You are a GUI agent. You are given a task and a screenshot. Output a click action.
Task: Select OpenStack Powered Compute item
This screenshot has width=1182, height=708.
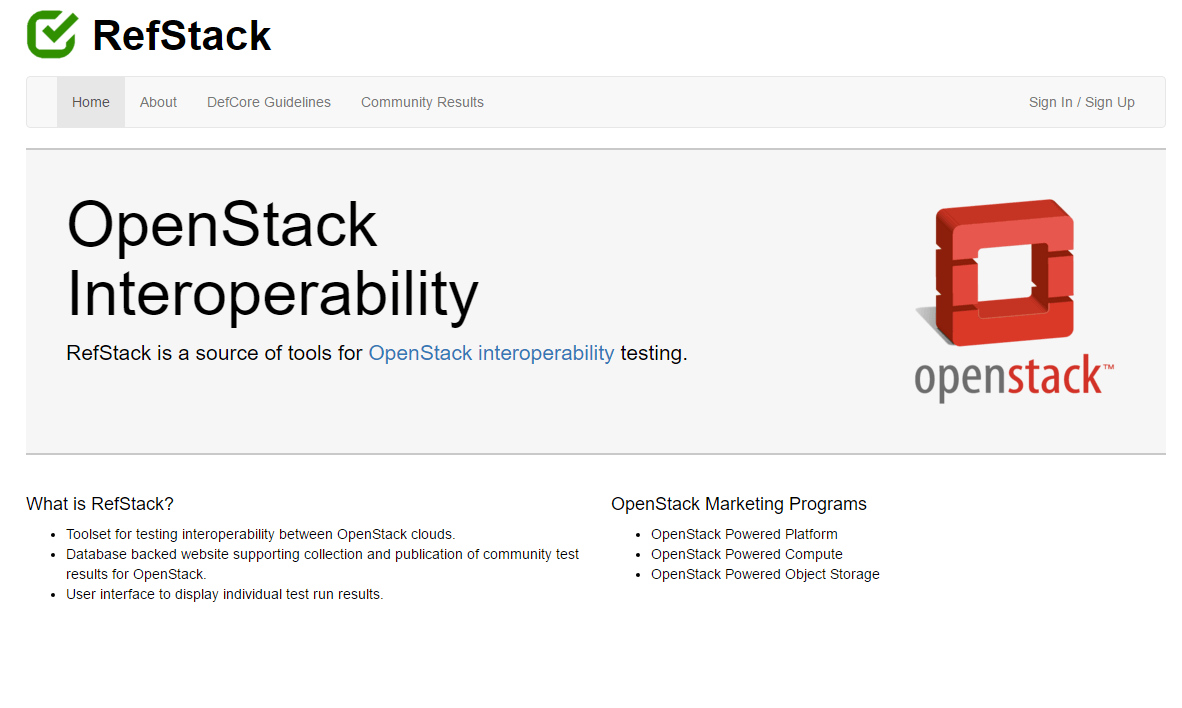[x=746, y=554]
